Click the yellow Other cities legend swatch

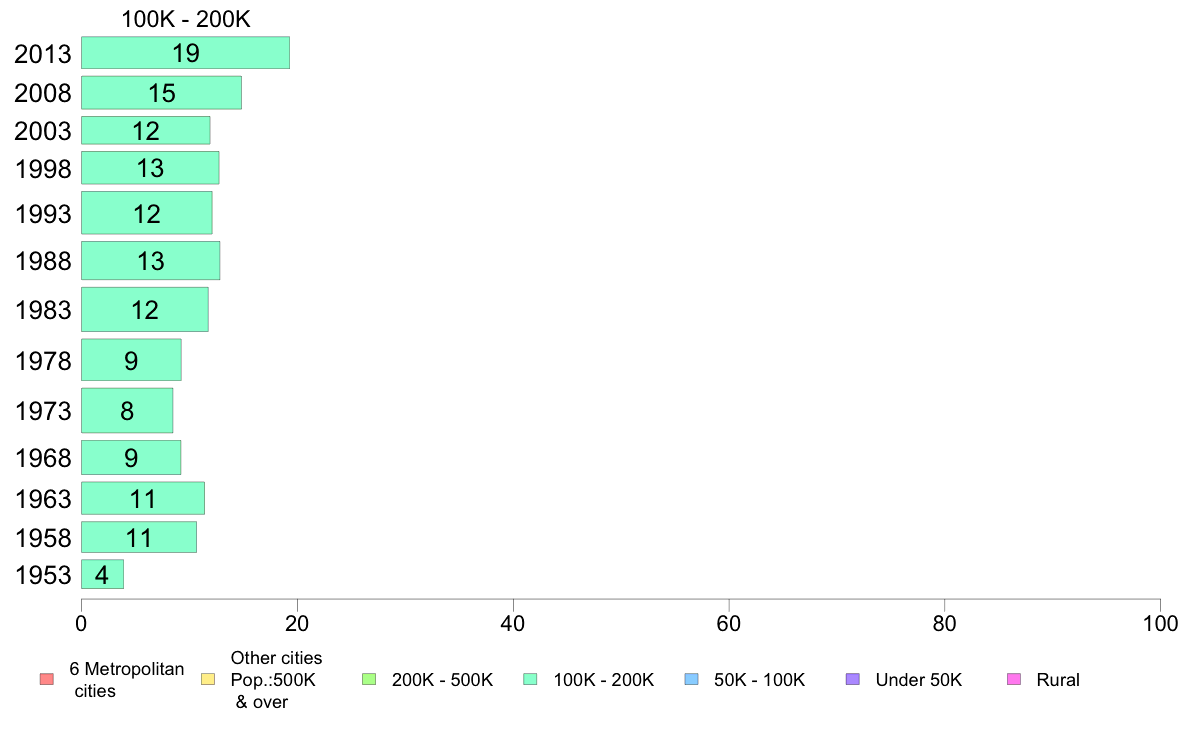pyautogui.click(x=208, y=679)
